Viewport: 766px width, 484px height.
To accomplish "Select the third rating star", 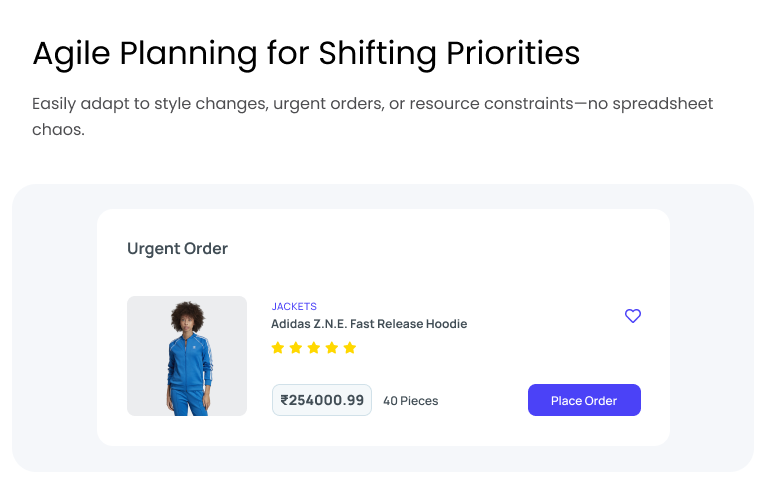I will coord(314,348).
